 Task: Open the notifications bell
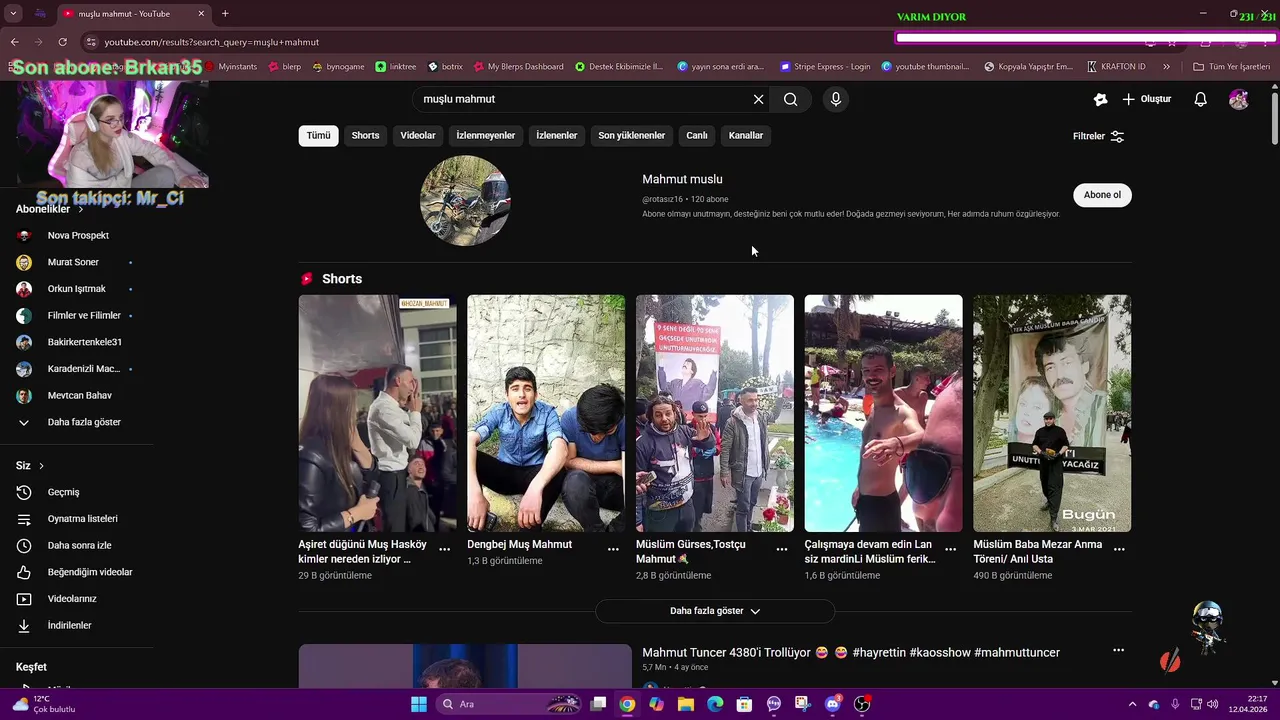point(1201,99)
